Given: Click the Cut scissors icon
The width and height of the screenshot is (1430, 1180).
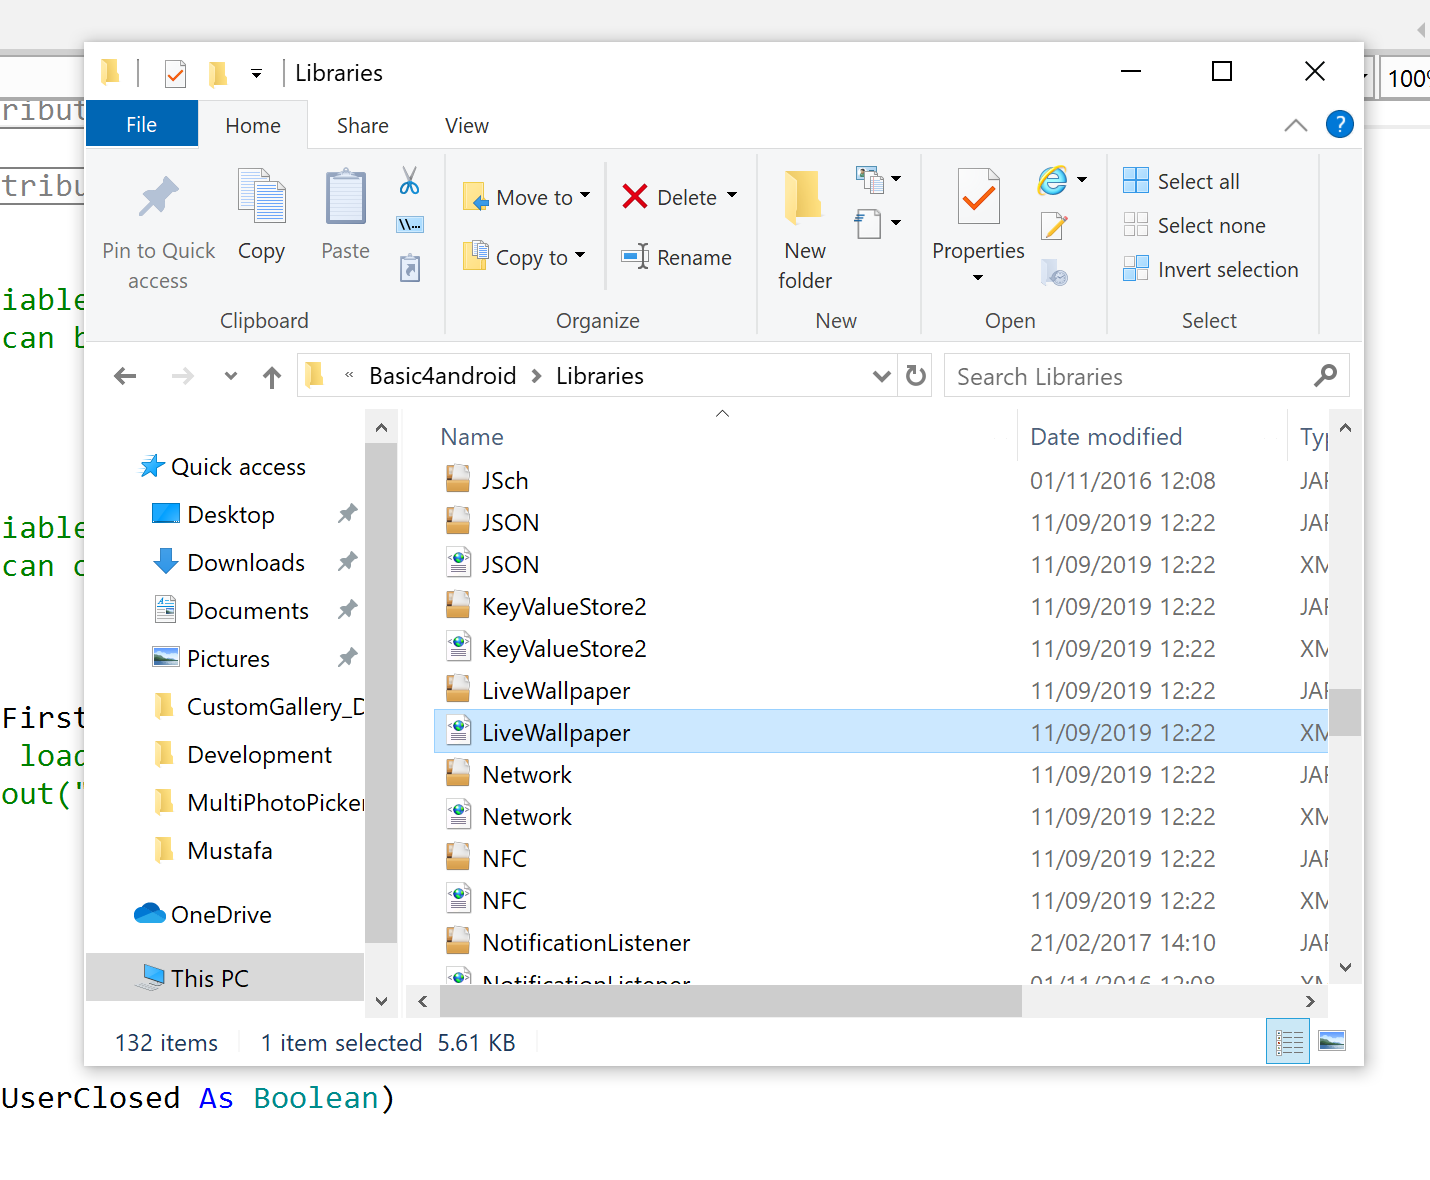Looking at the screenshot, I should (409, 181).
